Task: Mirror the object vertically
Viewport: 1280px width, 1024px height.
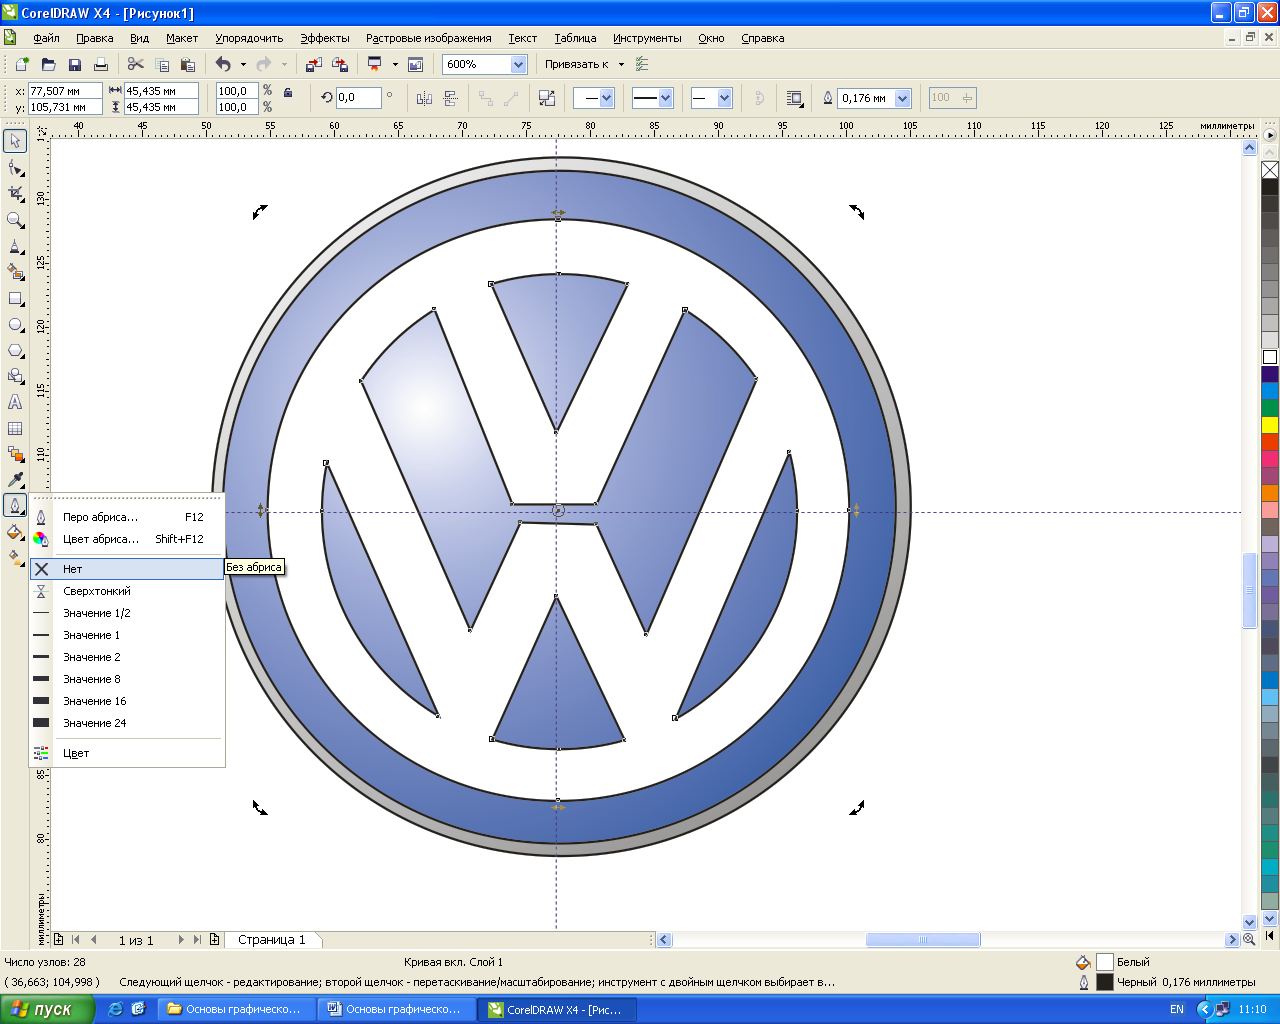Action: (450, 98)
